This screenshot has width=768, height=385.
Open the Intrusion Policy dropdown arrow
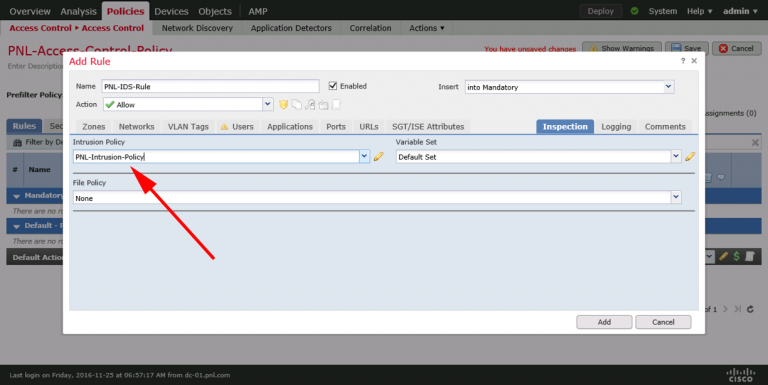(x=364, y=157)
